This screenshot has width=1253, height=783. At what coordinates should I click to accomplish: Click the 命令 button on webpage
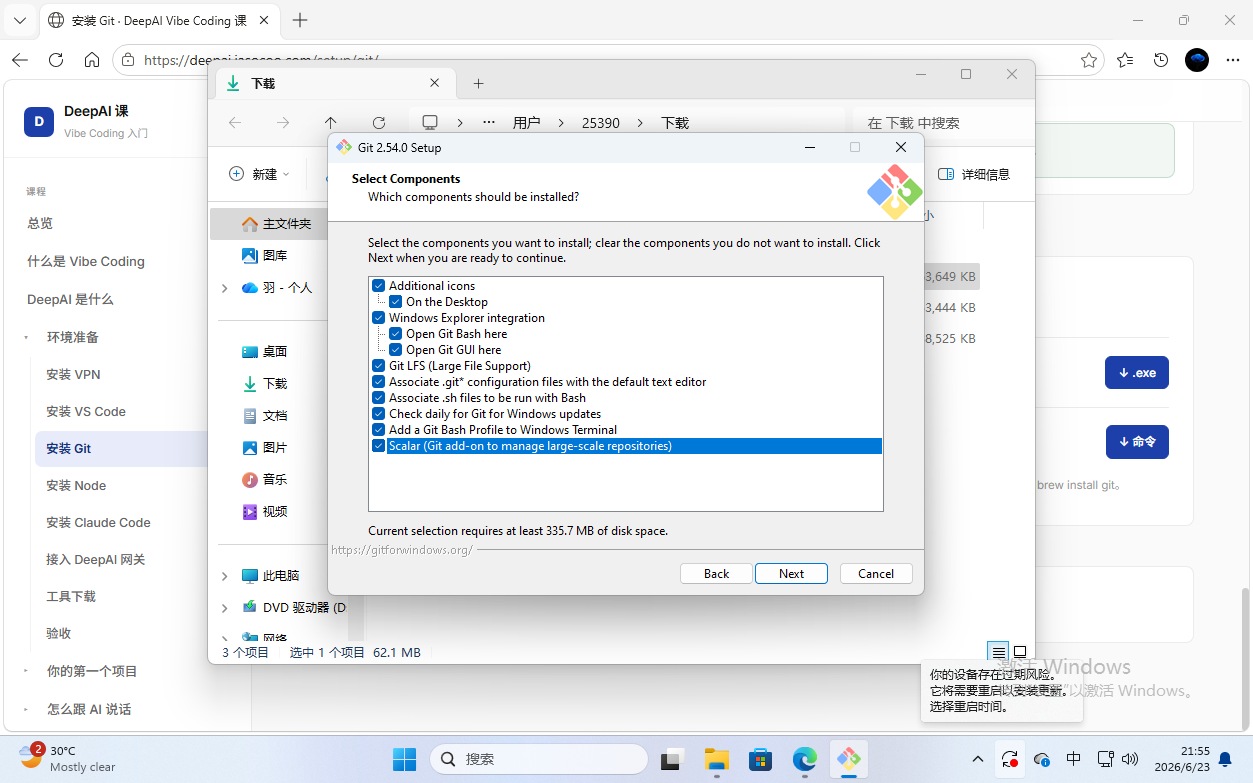[1137, 442]
